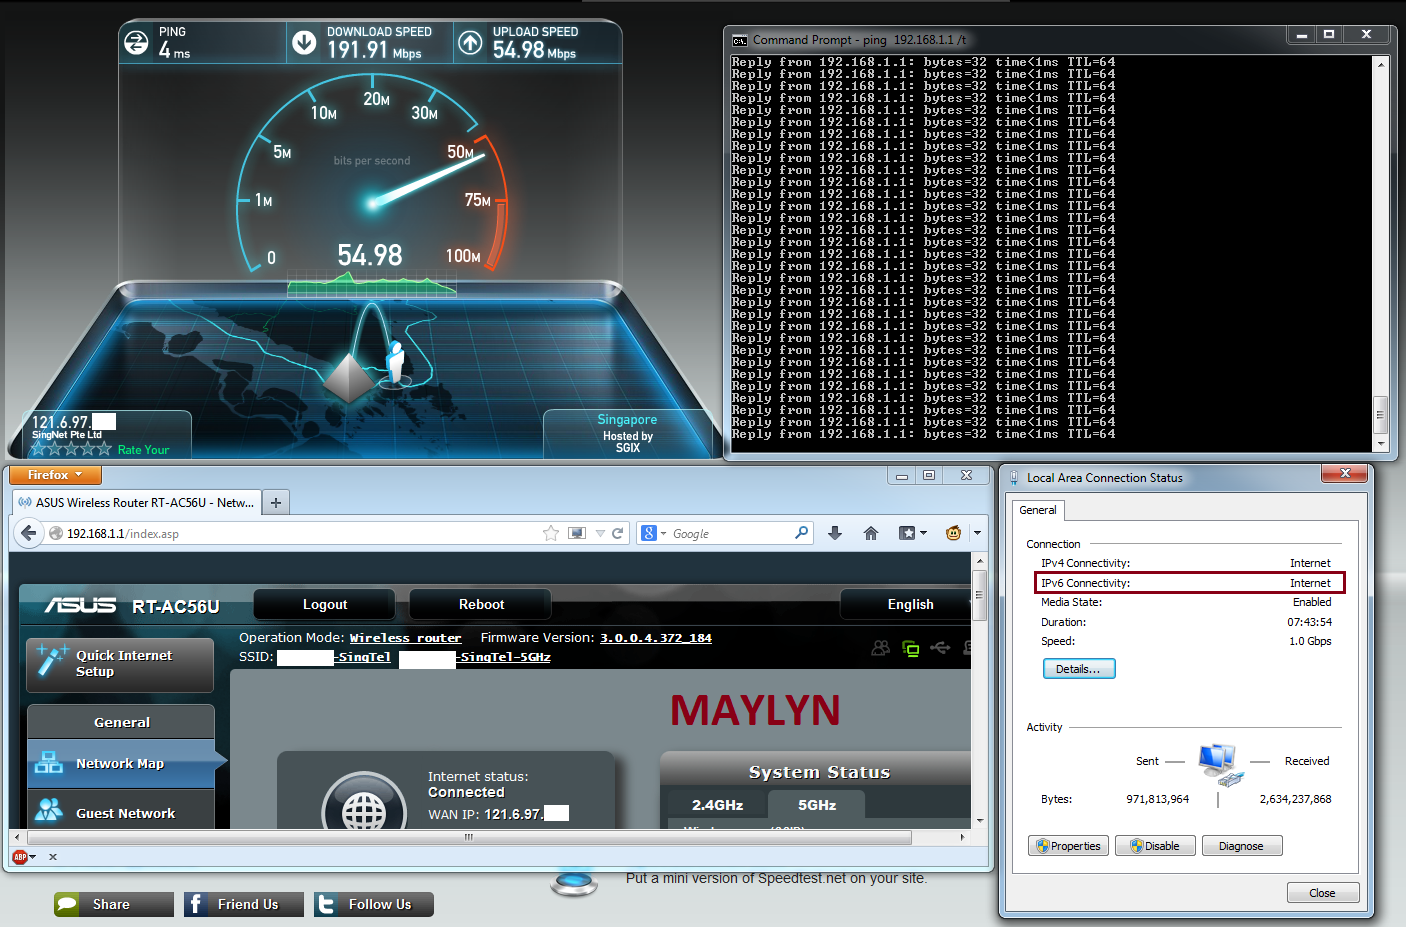This screenshot has width=1406, height=927.
Task: Expand the English language dropdown
Action: point(909,604)
